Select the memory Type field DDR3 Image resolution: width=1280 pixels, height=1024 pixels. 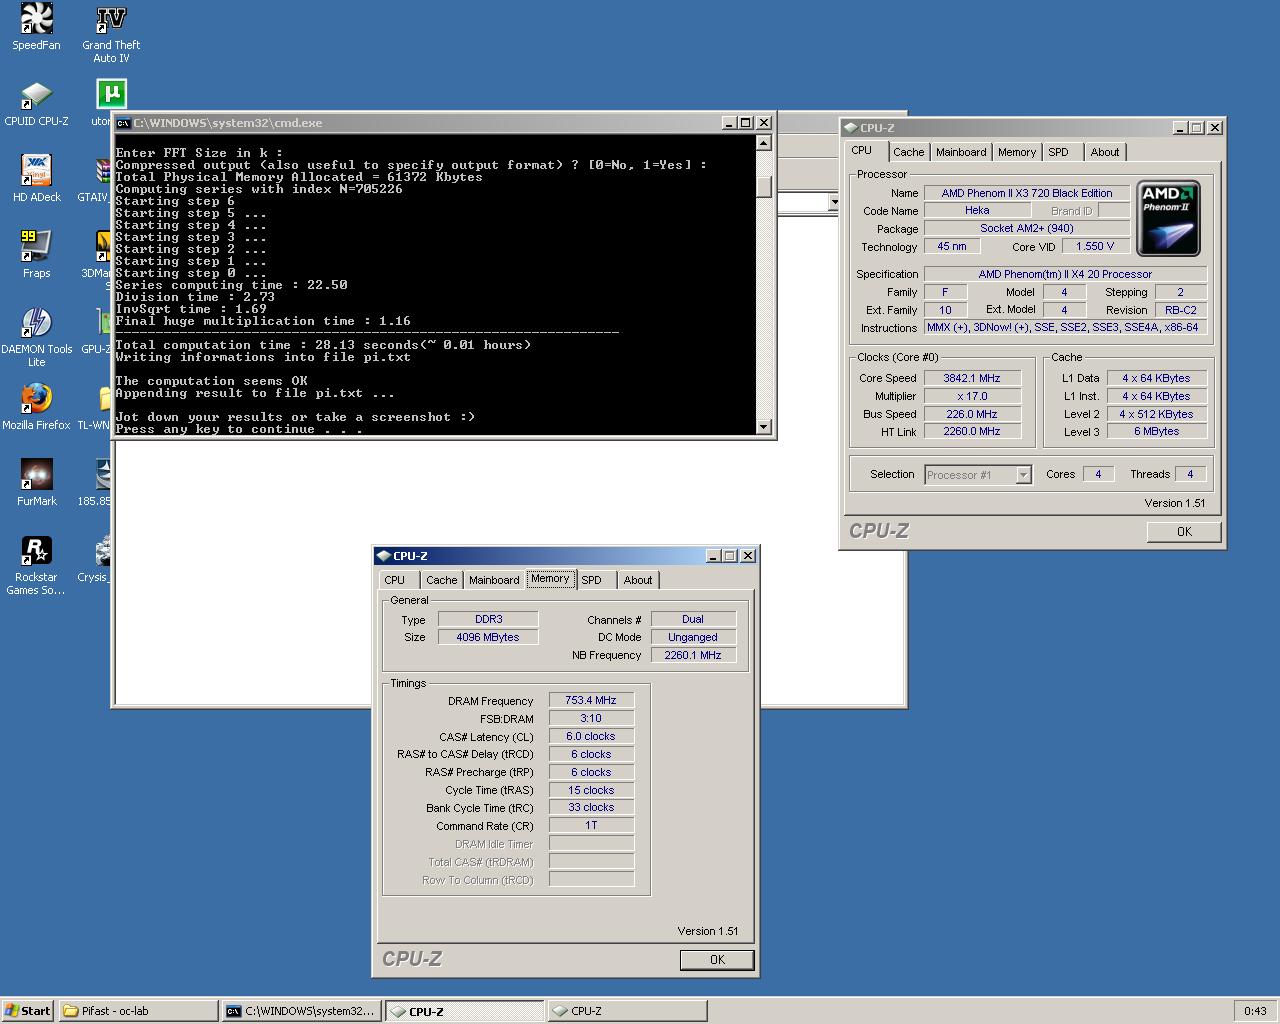[488, 619]
